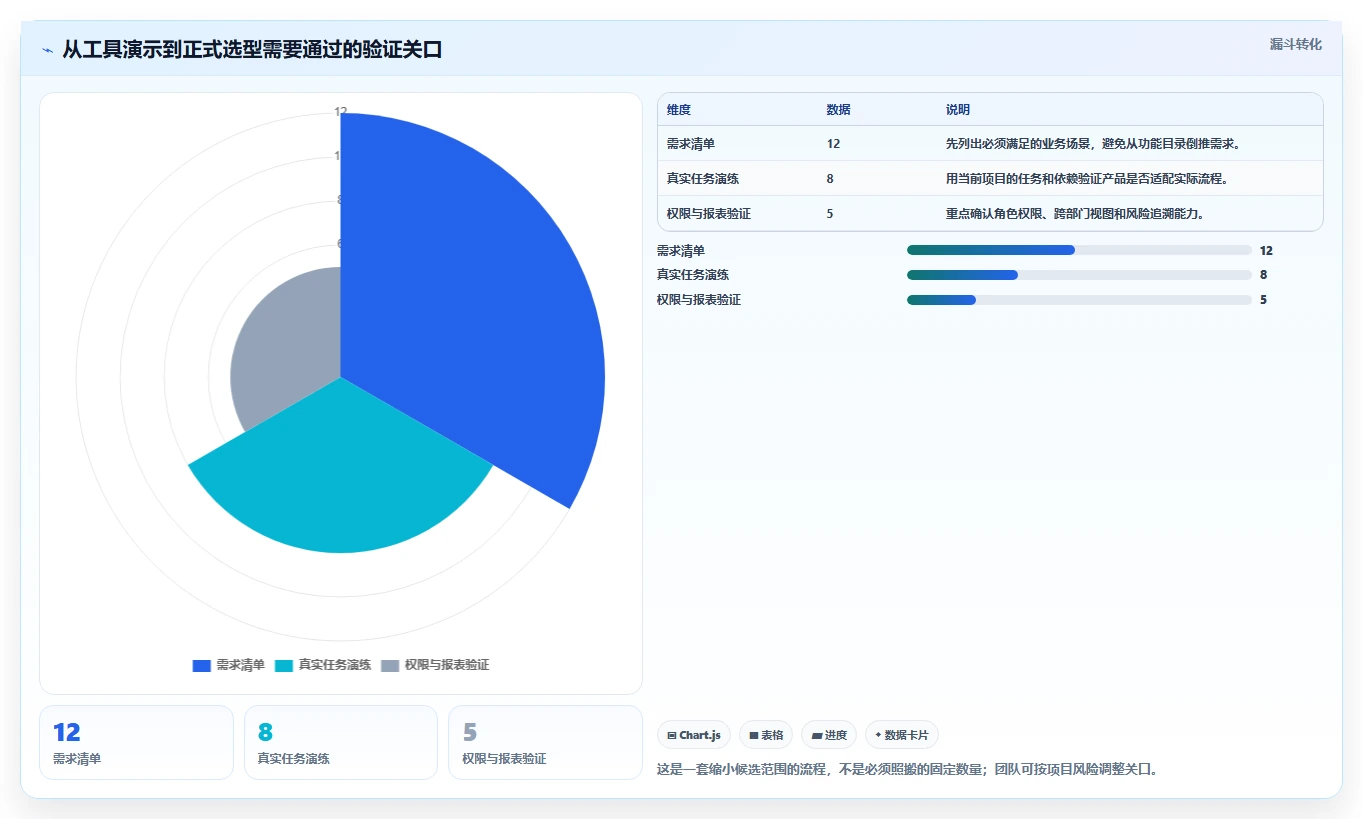1363x819 pixels.
Task: Click the 漏斗转化 label in header
Action: [1295, 44]
